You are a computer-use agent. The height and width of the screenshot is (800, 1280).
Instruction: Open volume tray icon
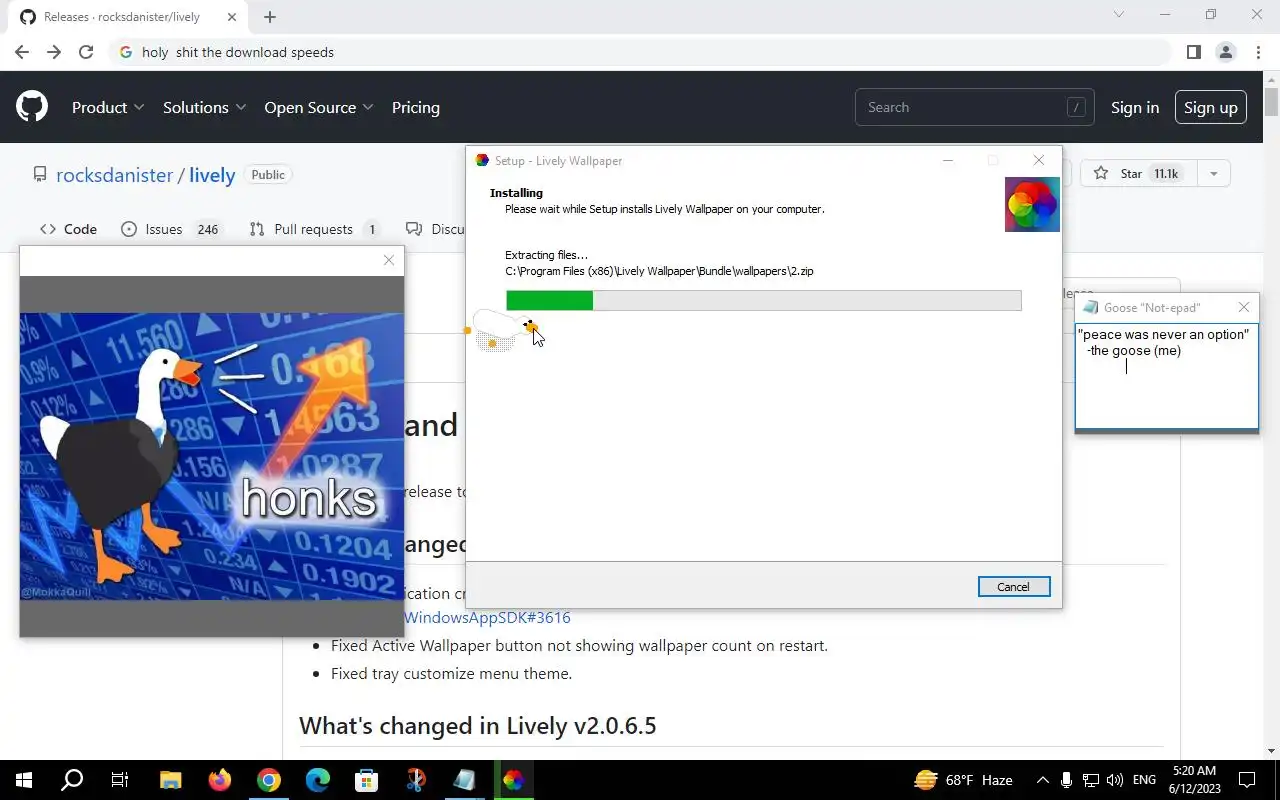pos(1115,780)
